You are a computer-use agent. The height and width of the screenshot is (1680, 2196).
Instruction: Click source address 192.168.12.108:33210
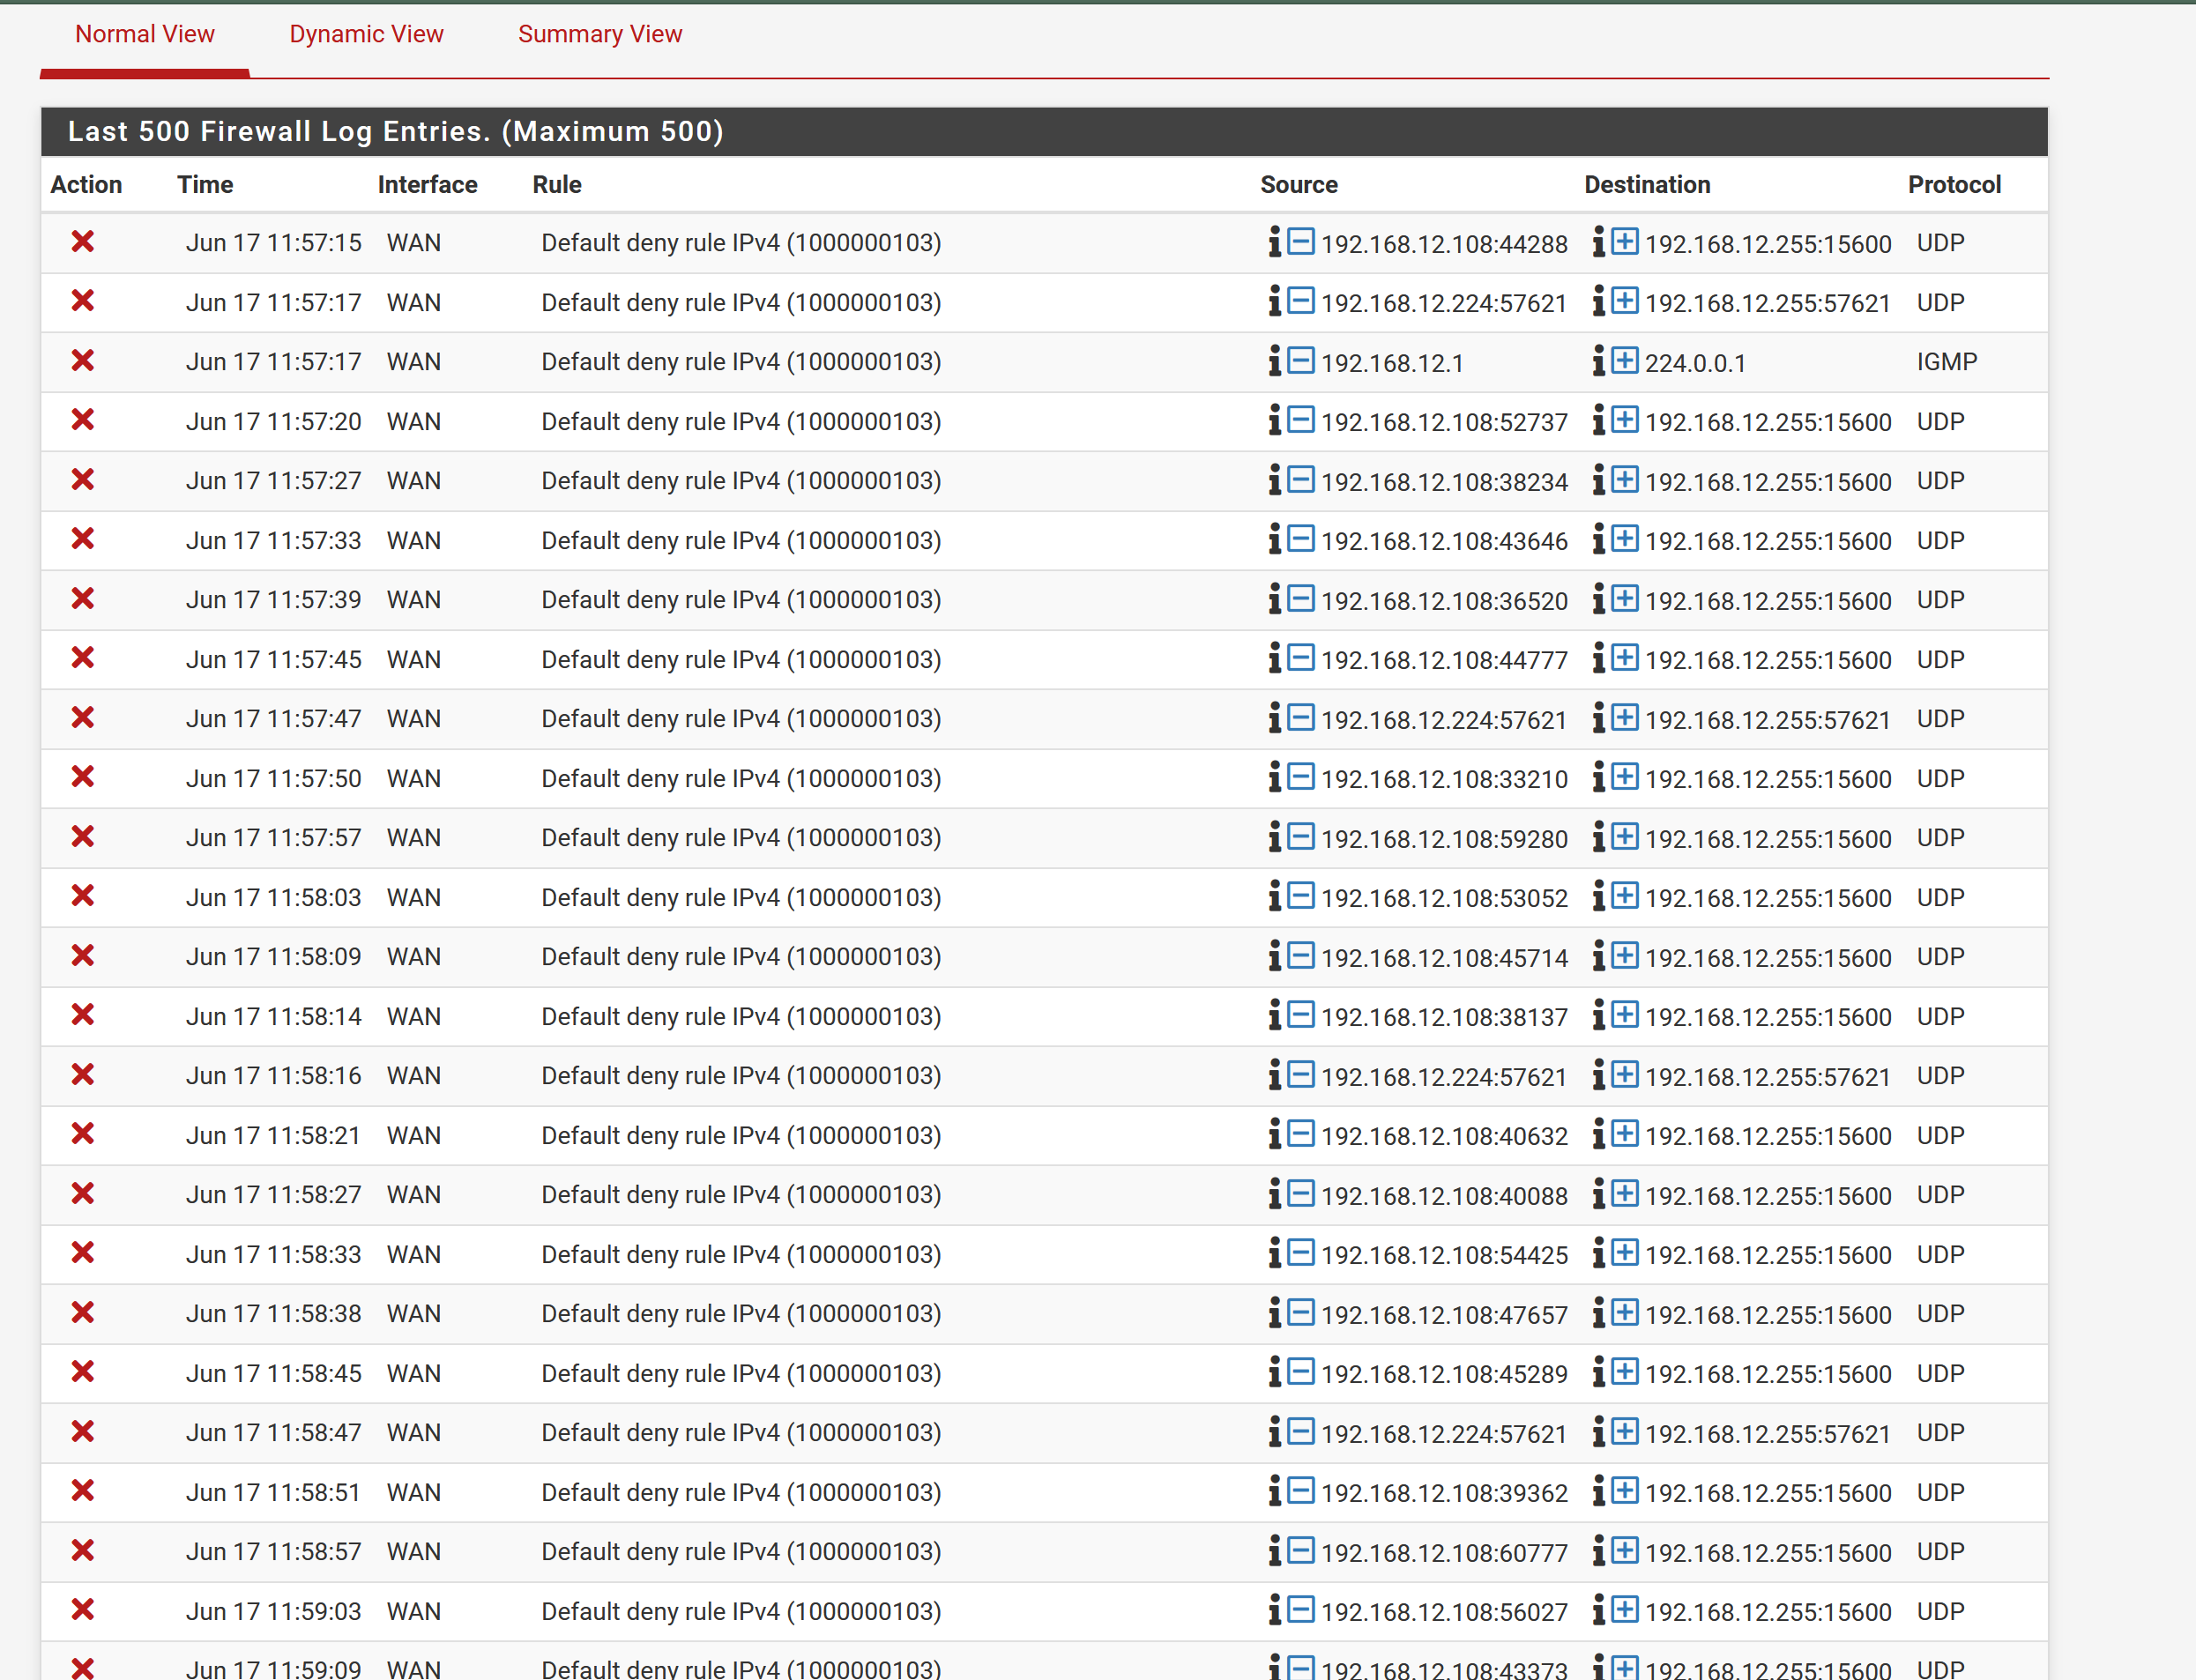pyautogui.click(x=1444, y=779)
